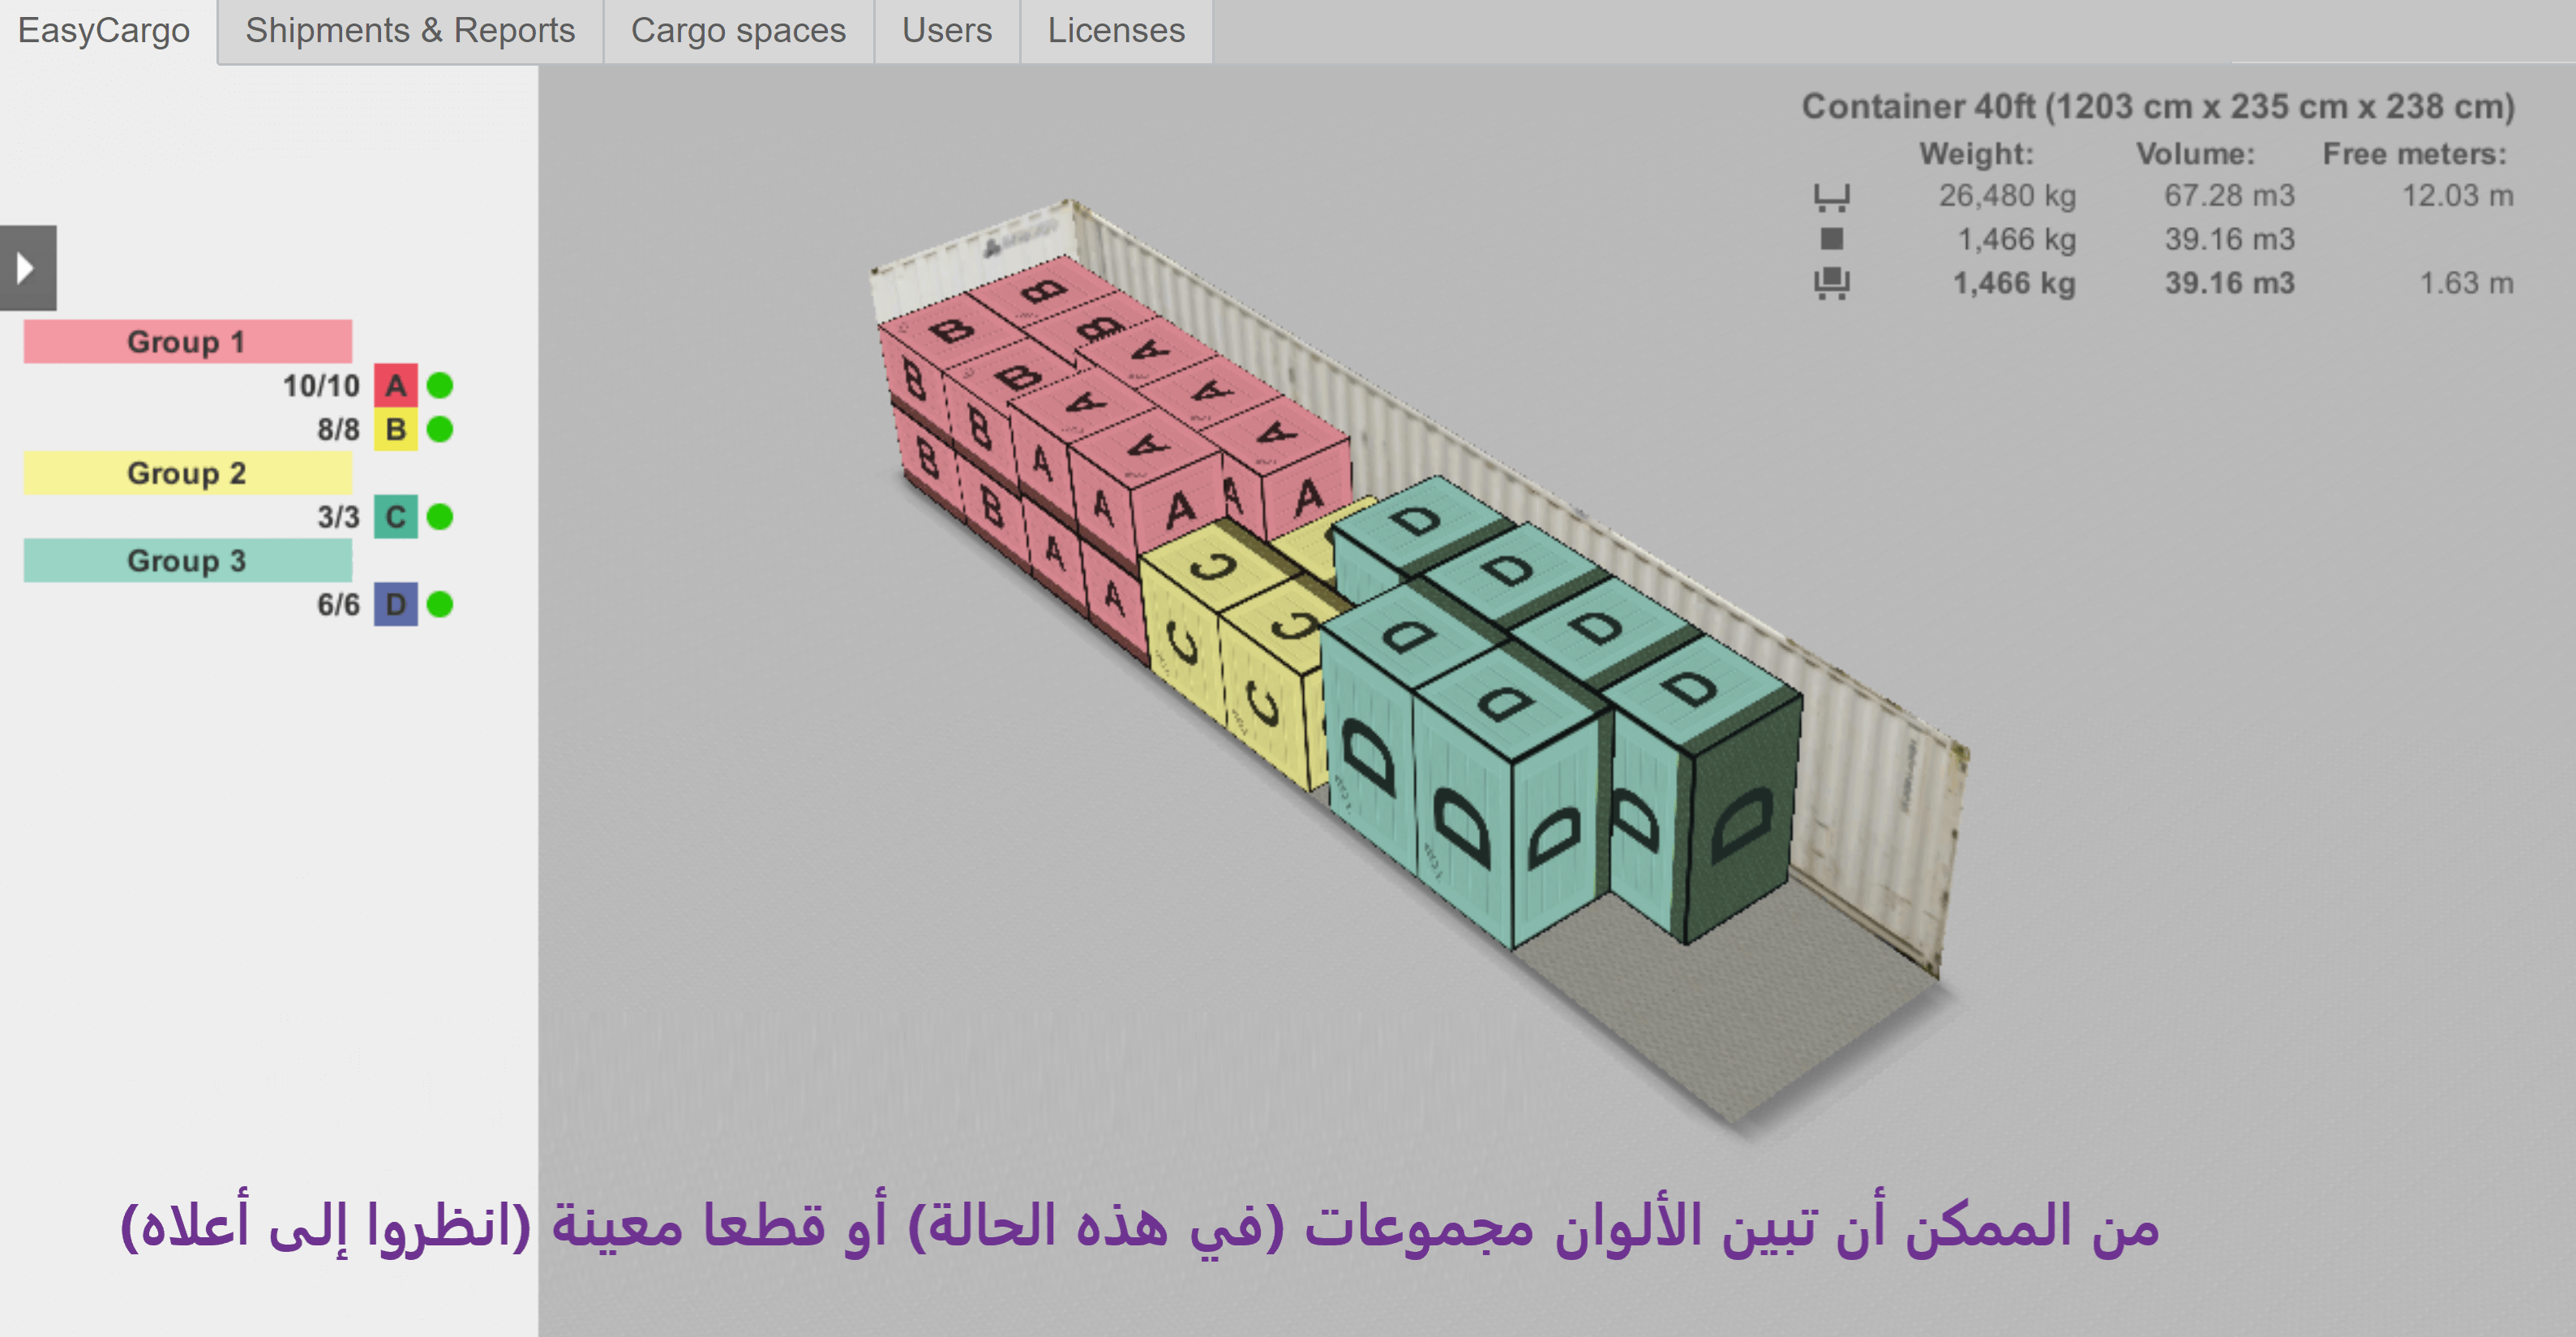2576x1337 pixels.
Task: Click item A count badge 10/10
Action: point(315,384)
